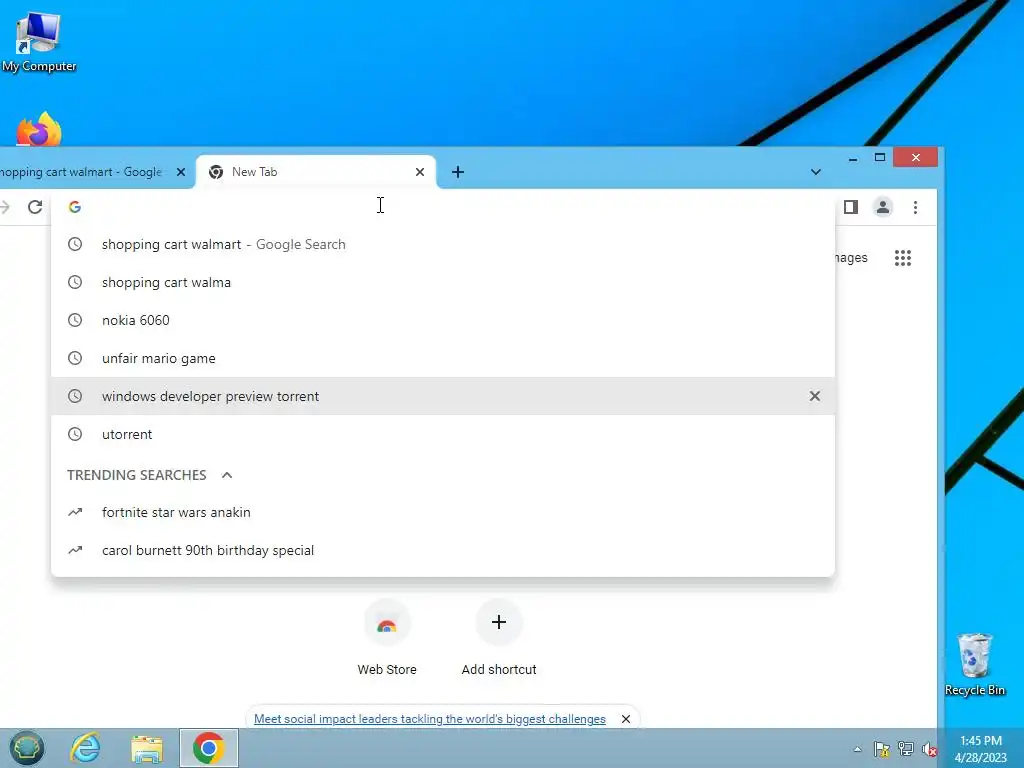Open the Images link on Google page
This screenshot has height=768, width=1024.
point(850,258)
